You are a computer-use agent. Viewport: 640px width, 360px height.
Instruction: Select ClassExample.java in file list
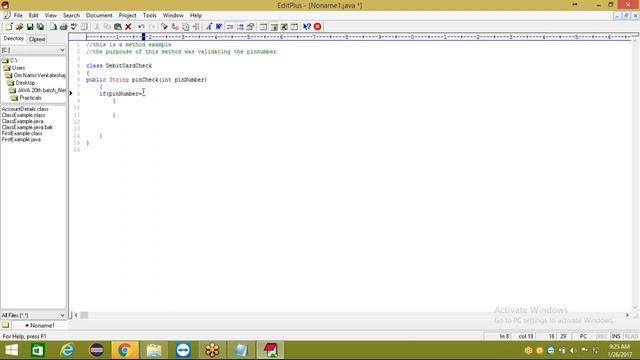[x=22, y=121]
